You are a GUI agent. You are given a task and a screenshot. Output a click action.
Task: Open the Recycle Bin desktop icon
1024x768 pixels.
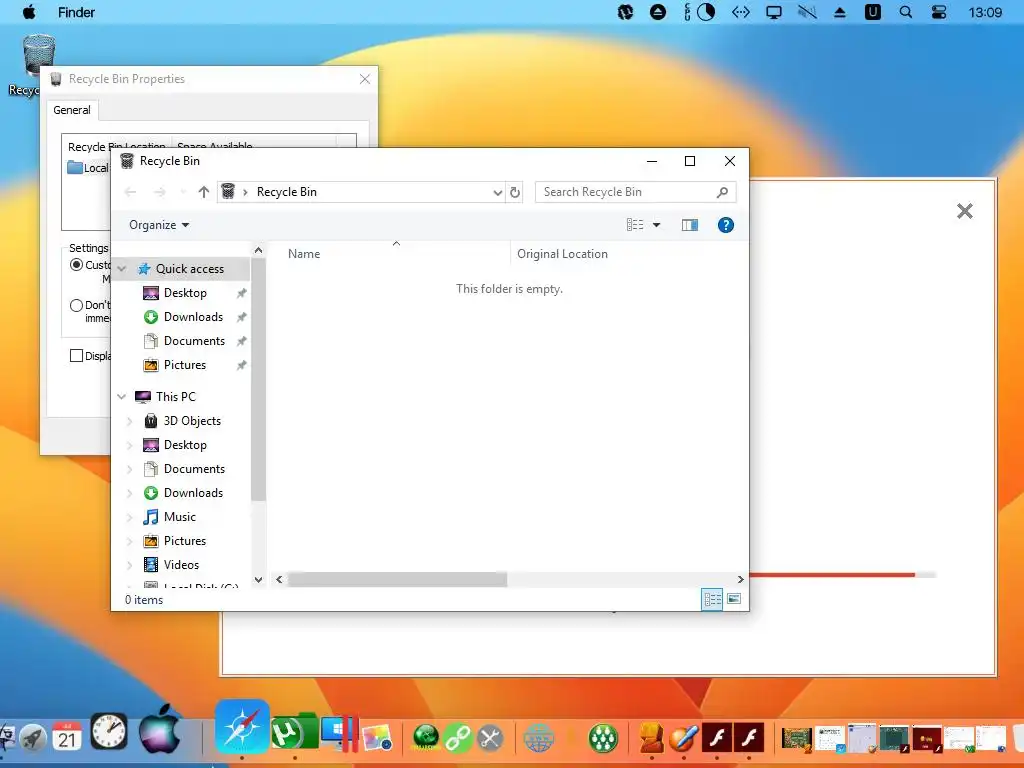tap(38, 56)
